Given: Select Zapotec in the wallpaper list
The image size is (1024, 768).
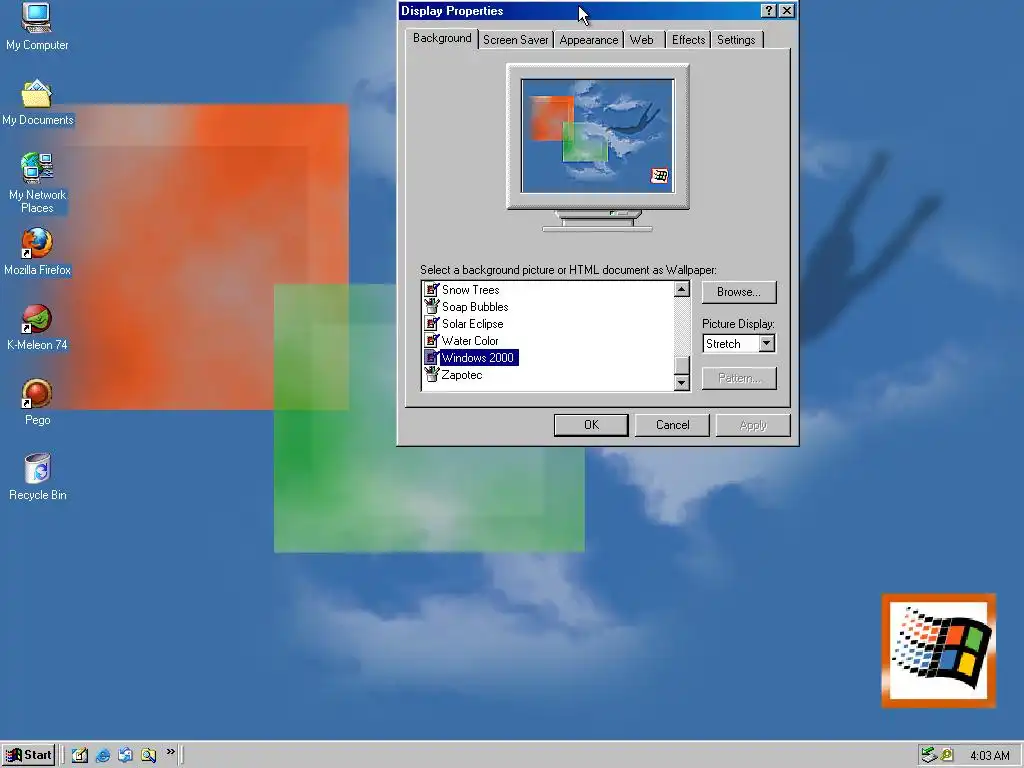Looking at the screenshot, I should 462,374.
